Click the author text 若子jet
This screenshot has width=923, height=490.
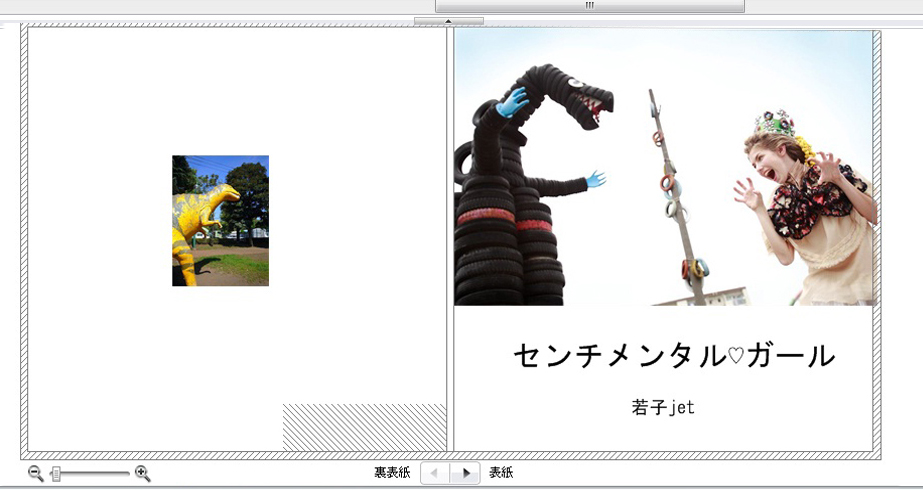(663, 408)
